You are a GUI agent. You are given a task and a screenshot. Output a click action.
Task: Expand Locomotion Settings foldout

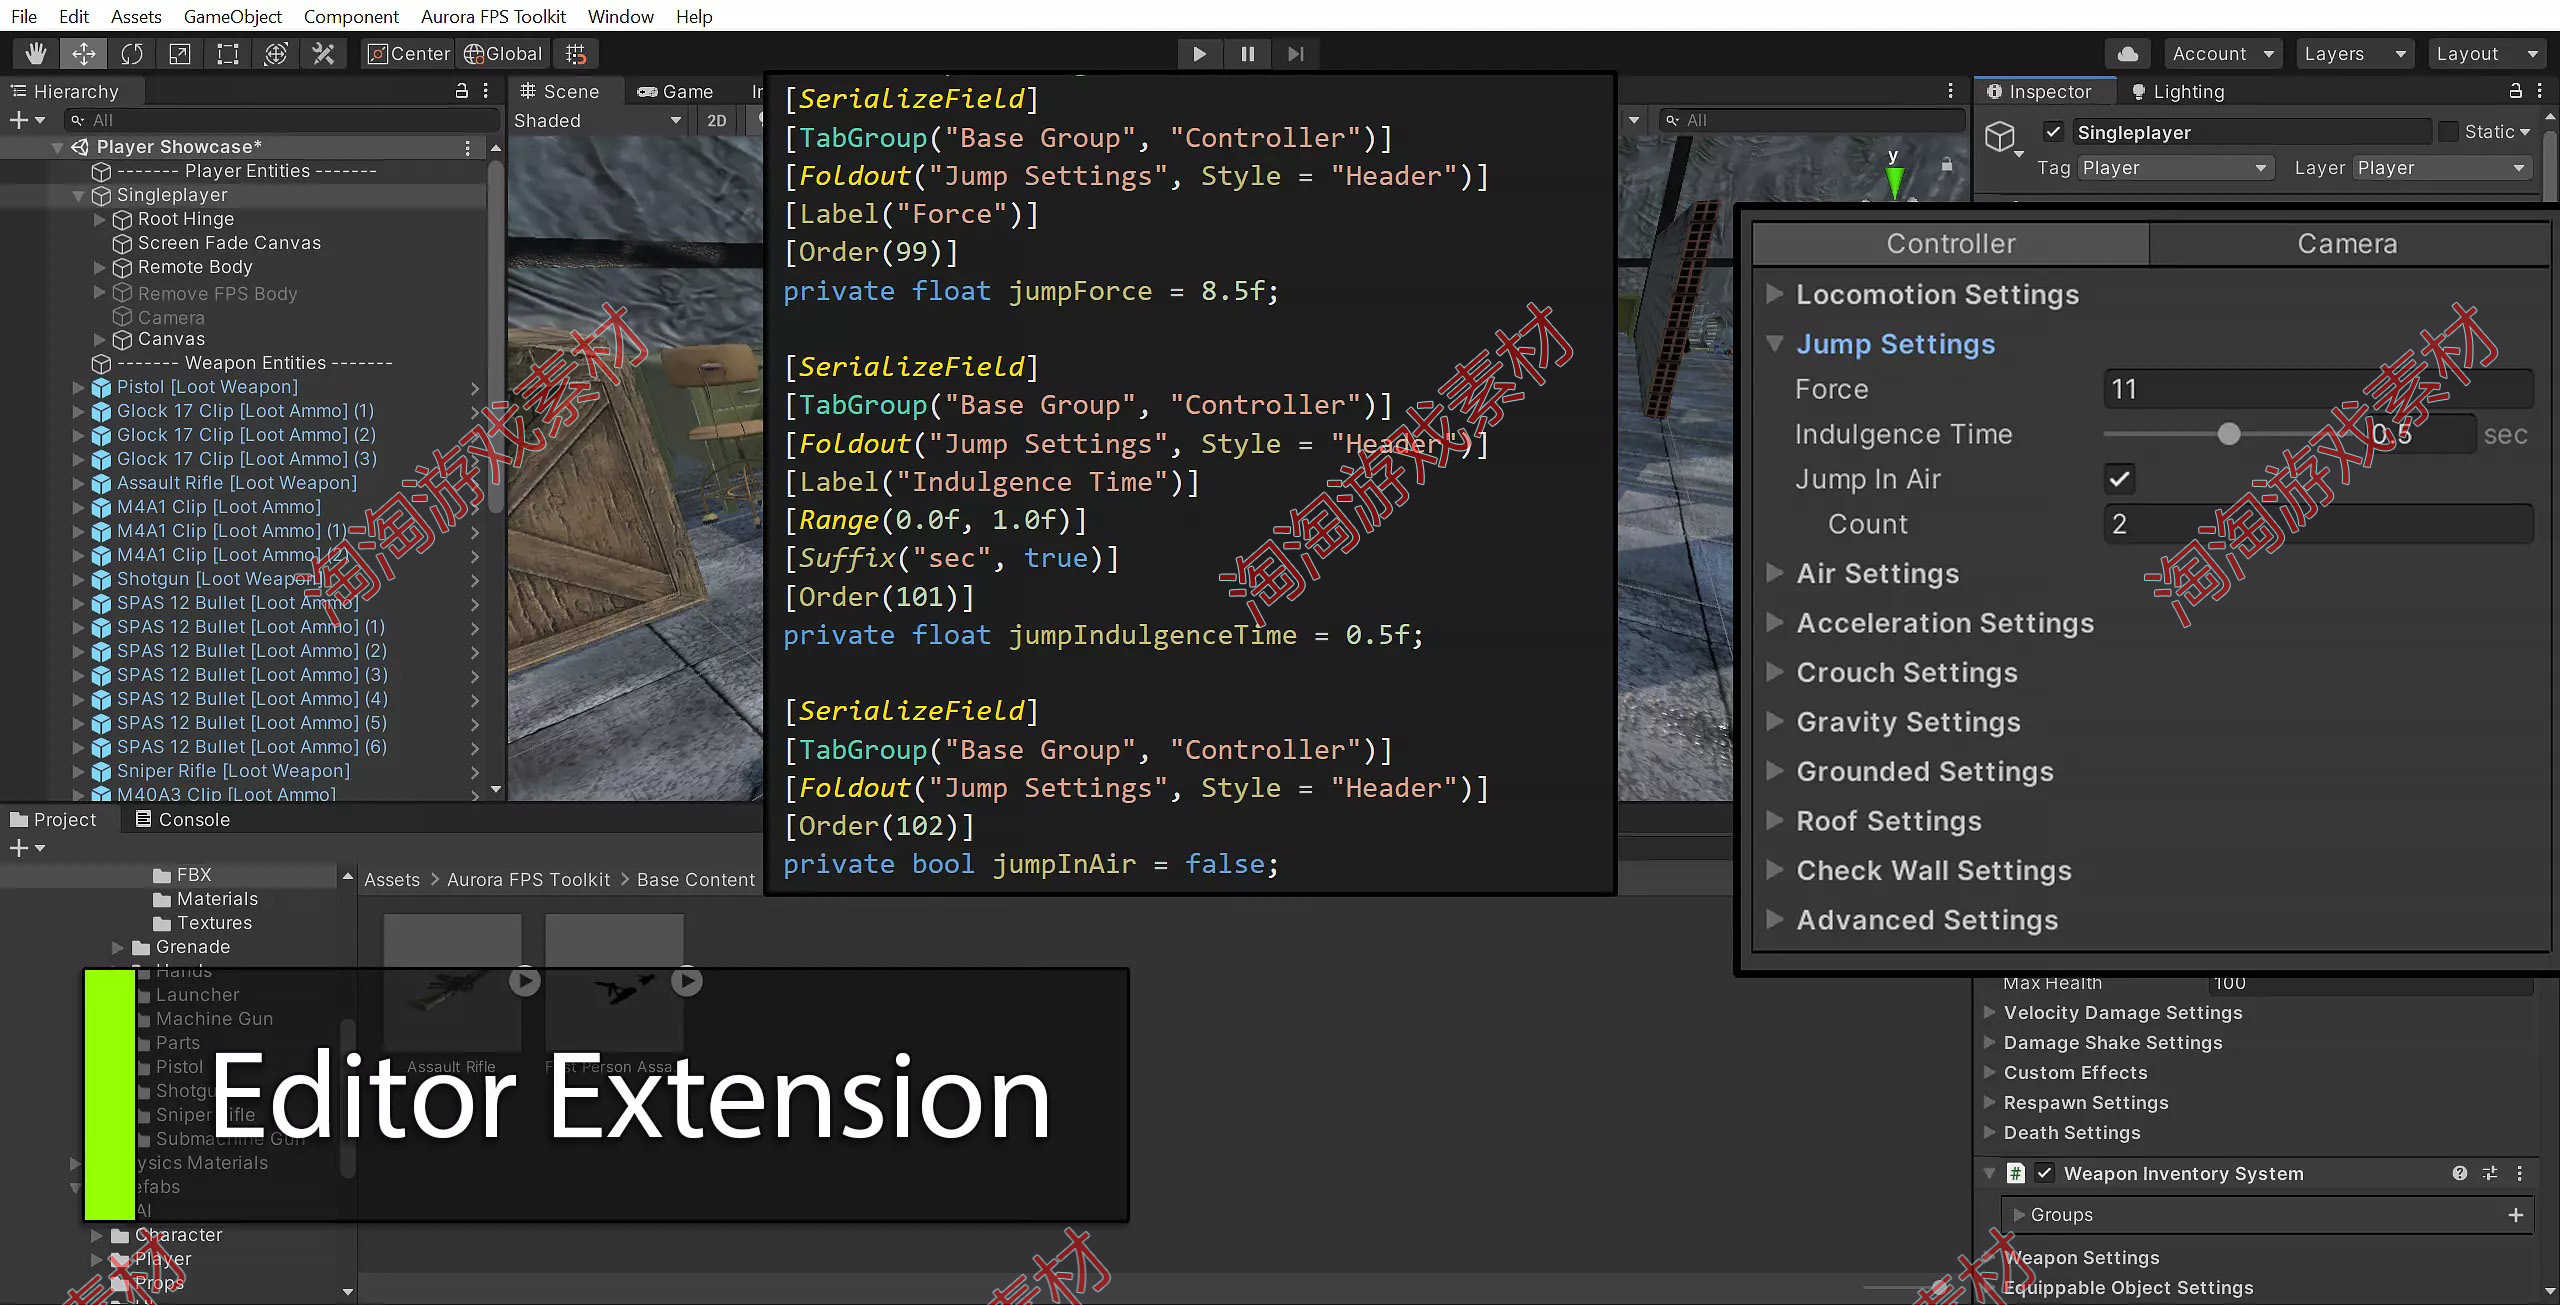click(x=1775, y=294)
